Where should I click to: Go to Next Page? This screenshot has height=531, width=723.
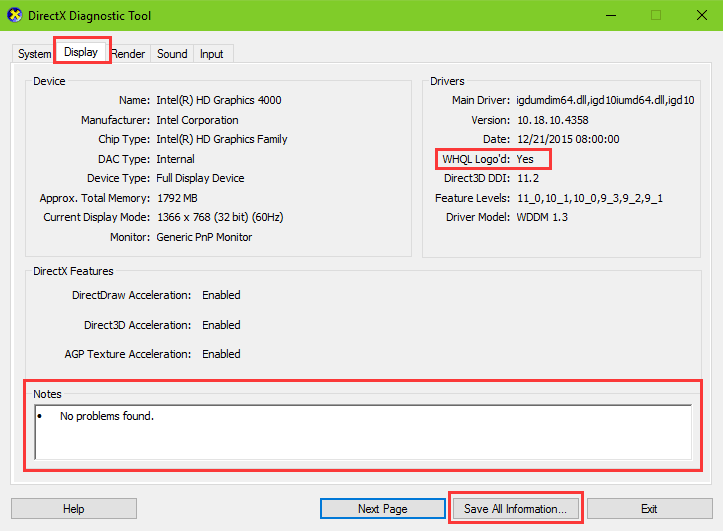(x=383, y=508)
